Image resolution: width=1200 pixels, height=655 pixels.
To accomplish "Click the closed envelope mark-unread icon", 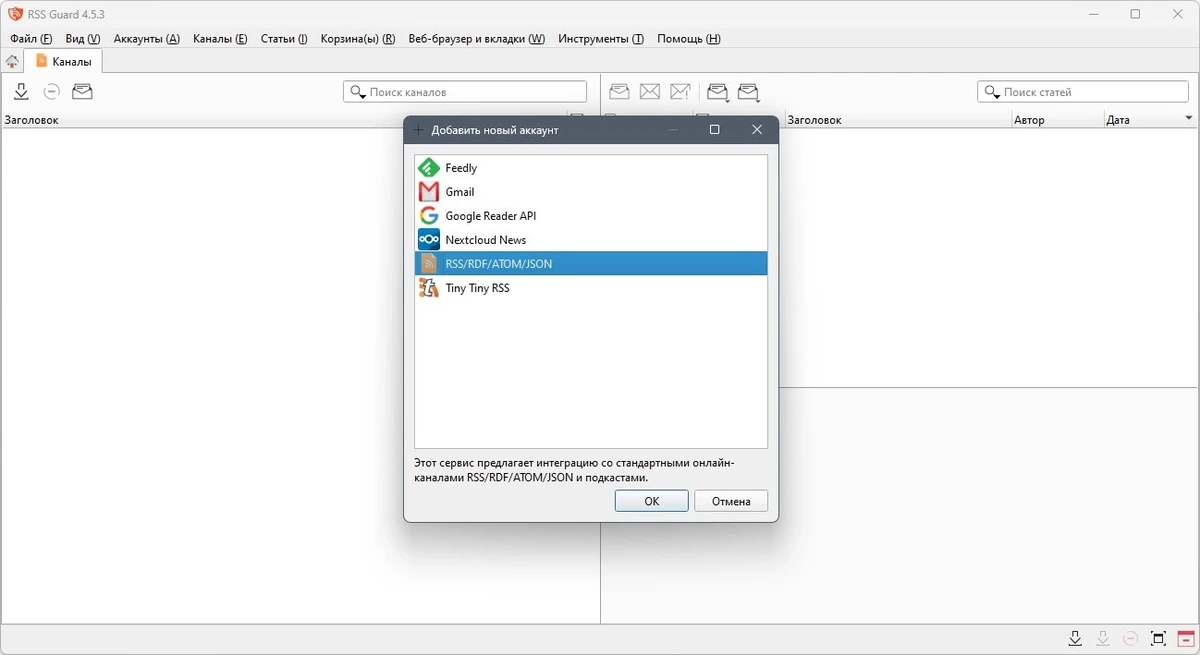I will 650,92.
